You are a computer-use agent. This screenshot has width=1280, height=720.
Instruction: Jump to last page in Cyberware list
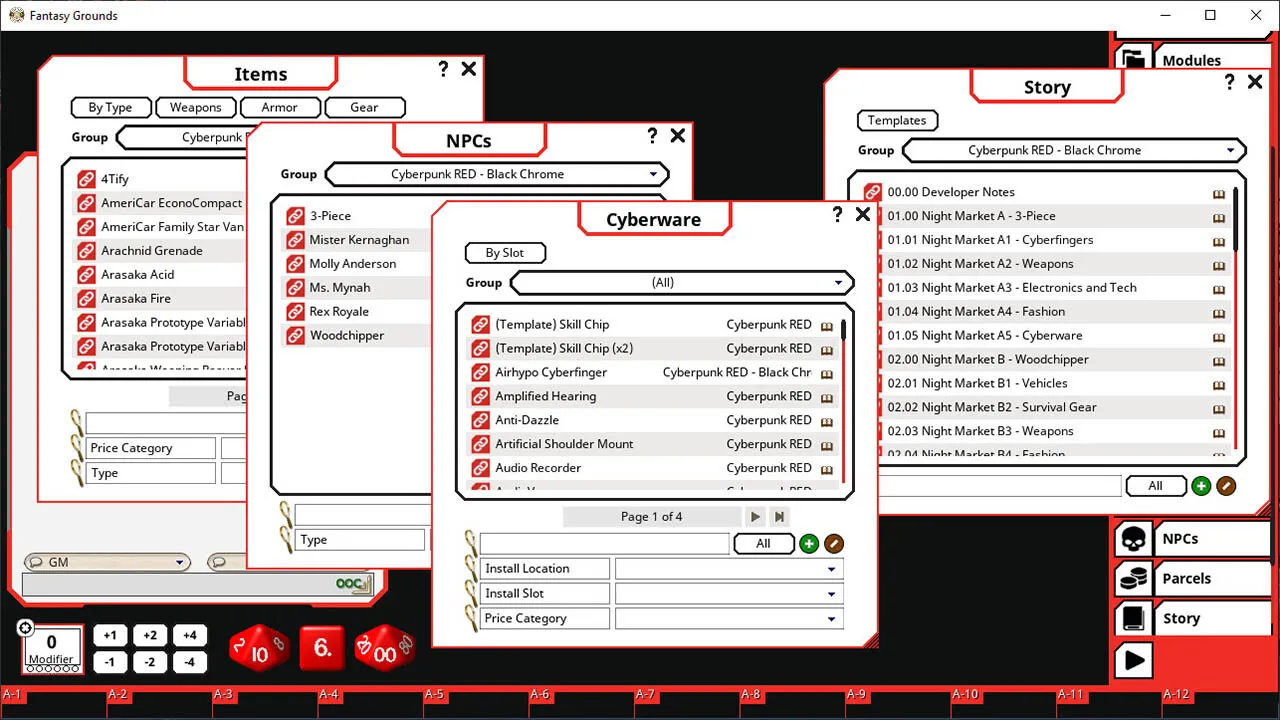(x=779, y=517)
